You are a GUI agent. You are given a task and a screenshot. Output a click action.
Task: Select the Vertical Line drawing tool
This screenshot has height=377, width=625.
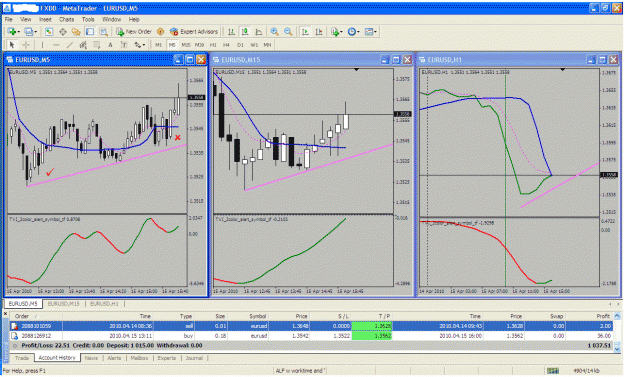click(x=42, y=45)
